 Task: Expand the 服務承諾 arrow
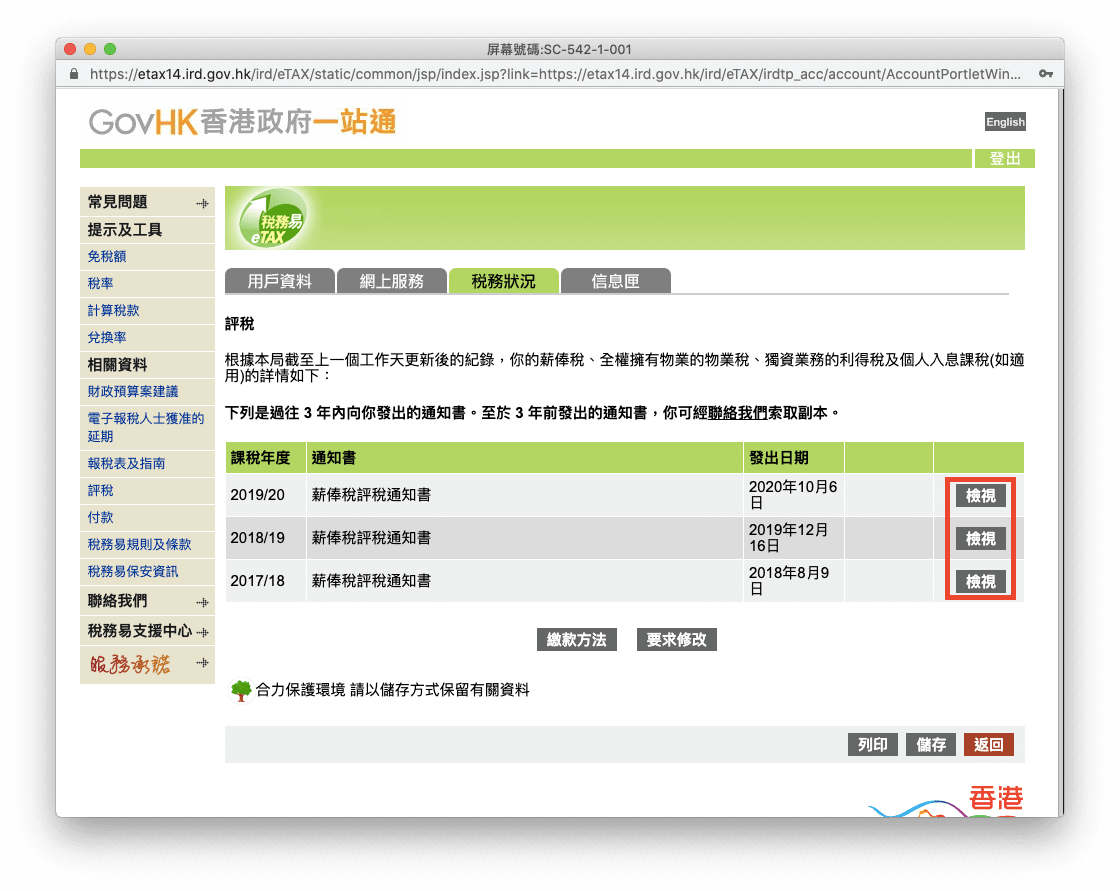click(x=202, y=663)
